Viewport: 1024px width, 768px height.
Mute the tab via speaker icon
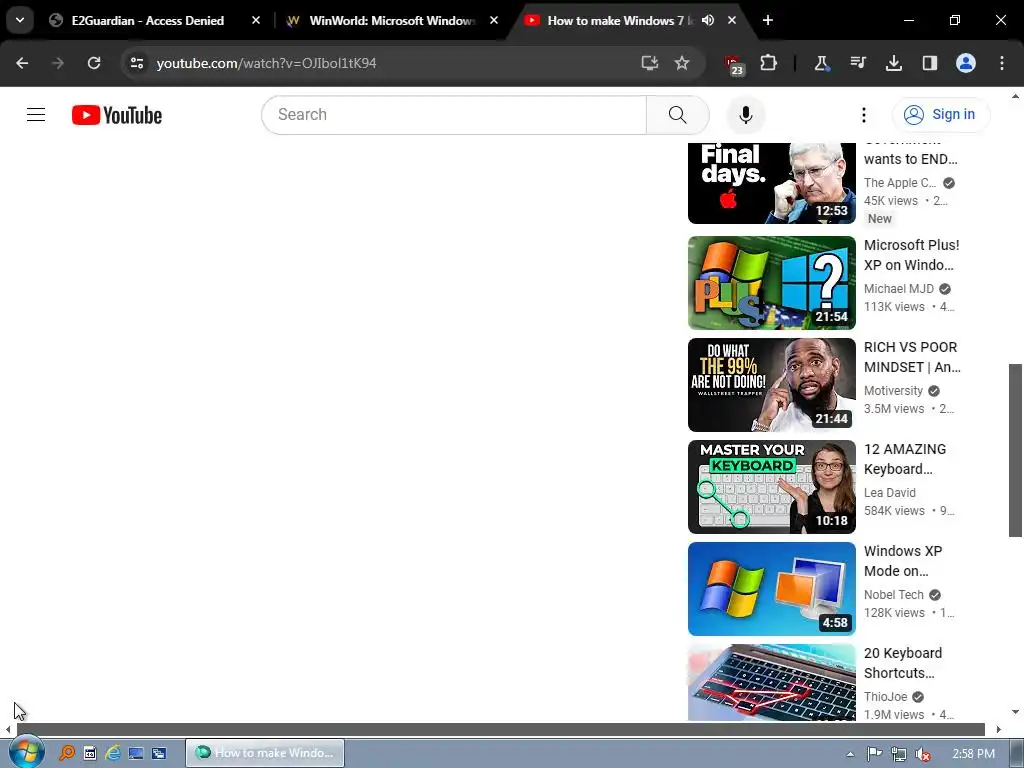click(708, 20)
